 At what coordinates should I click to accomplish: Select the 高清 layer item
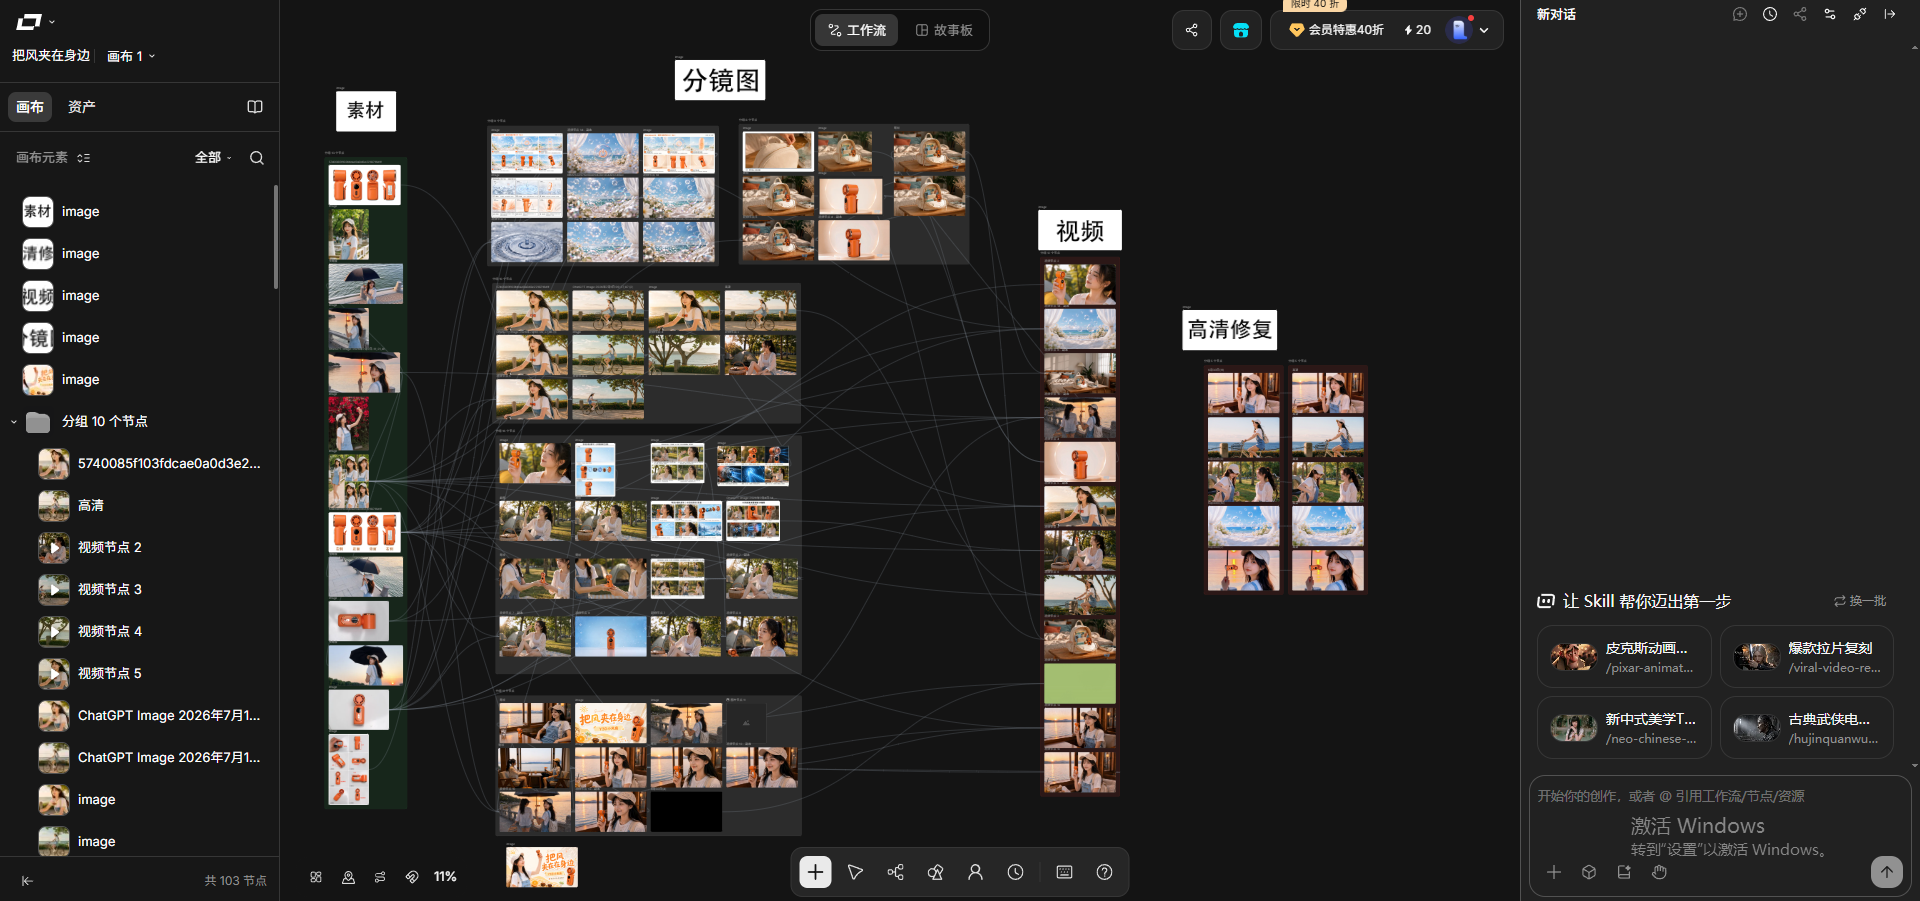(x=140, y=506)
